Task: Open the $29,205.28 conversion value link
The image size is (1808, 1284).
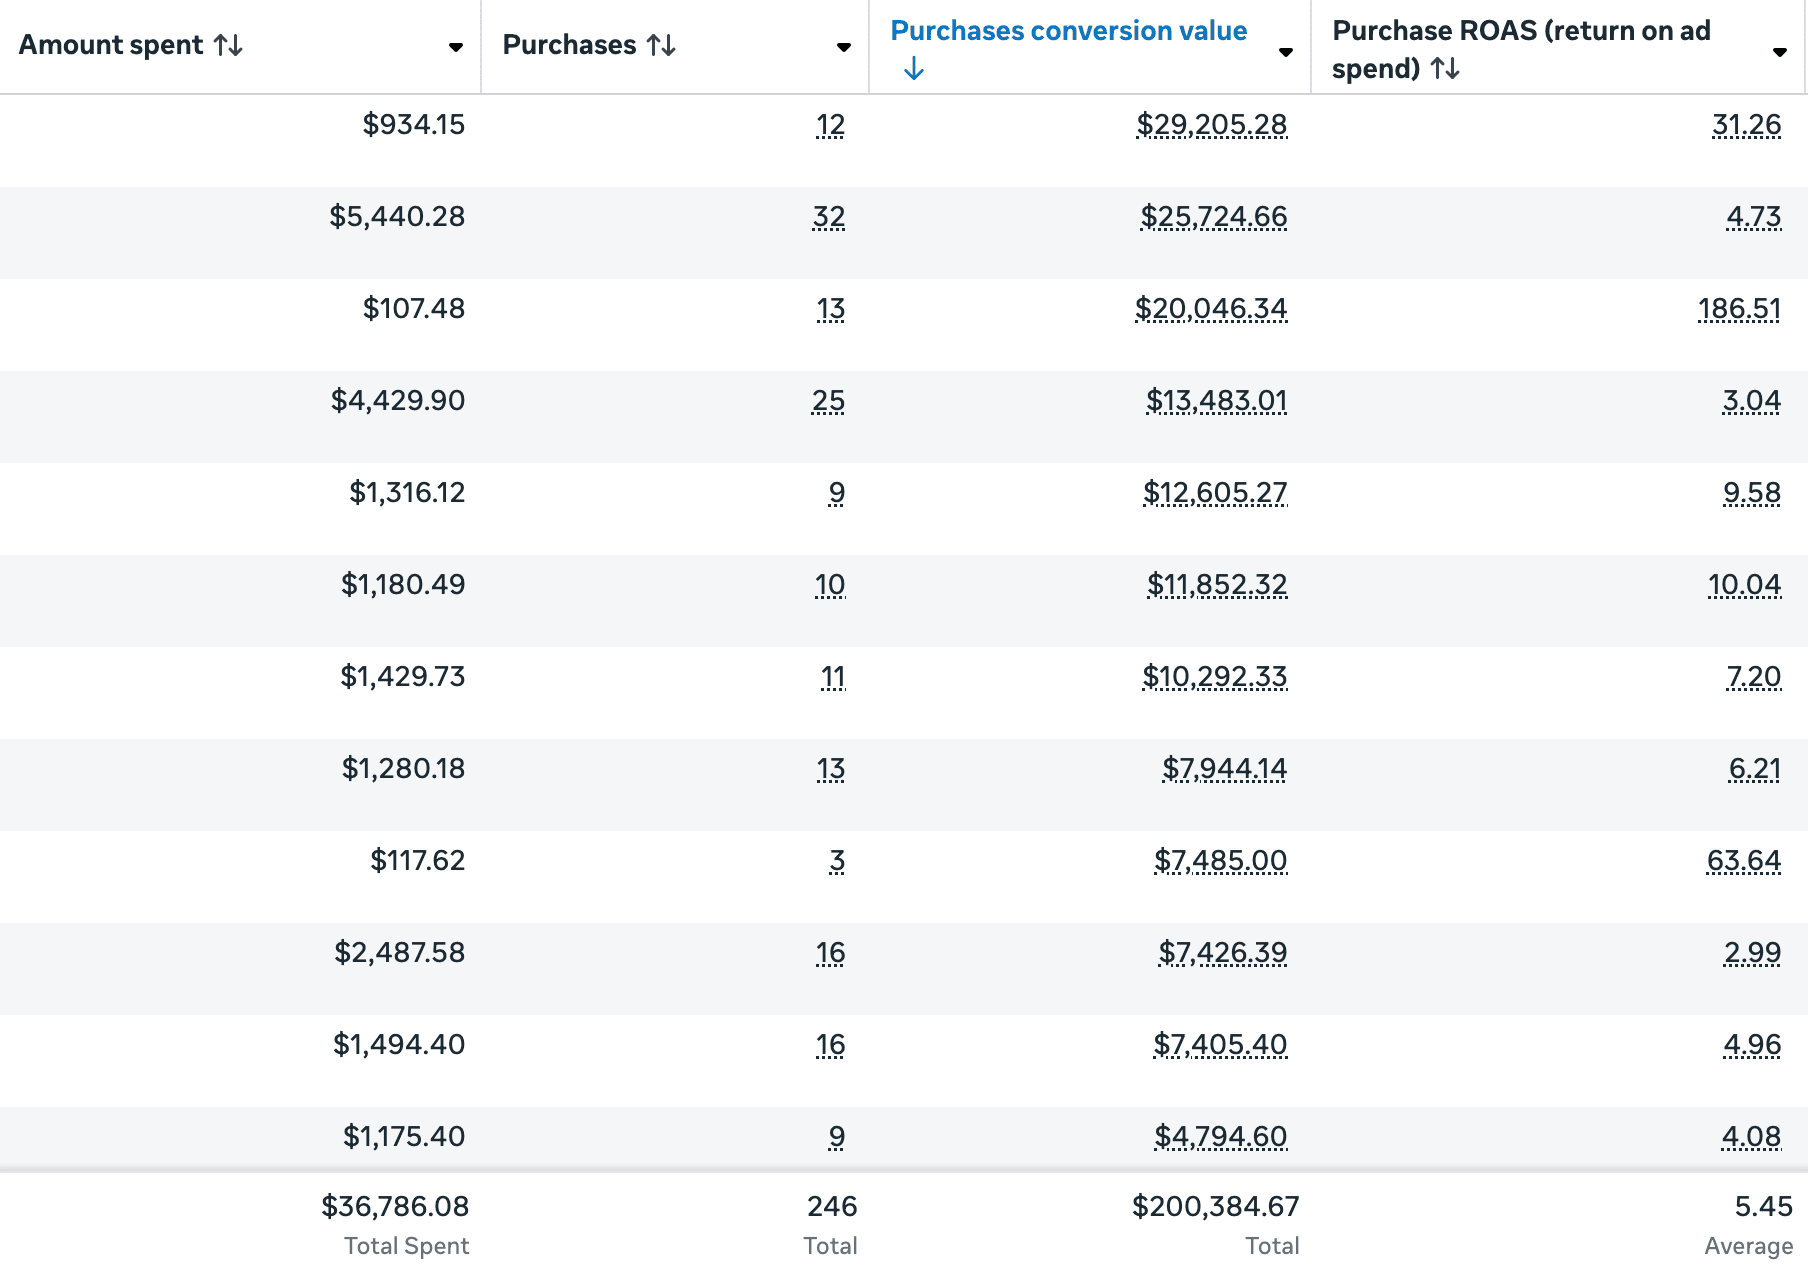Action: coord(1211,125)
